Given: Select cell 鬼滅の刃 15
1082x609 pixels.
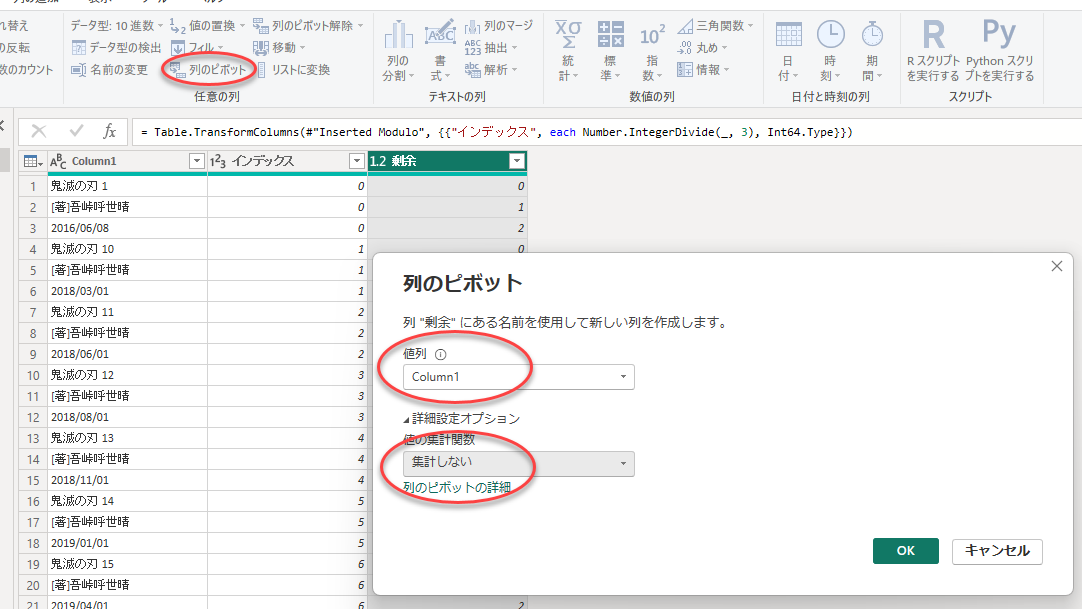Looking at the screenshot, I should [127, 564].
